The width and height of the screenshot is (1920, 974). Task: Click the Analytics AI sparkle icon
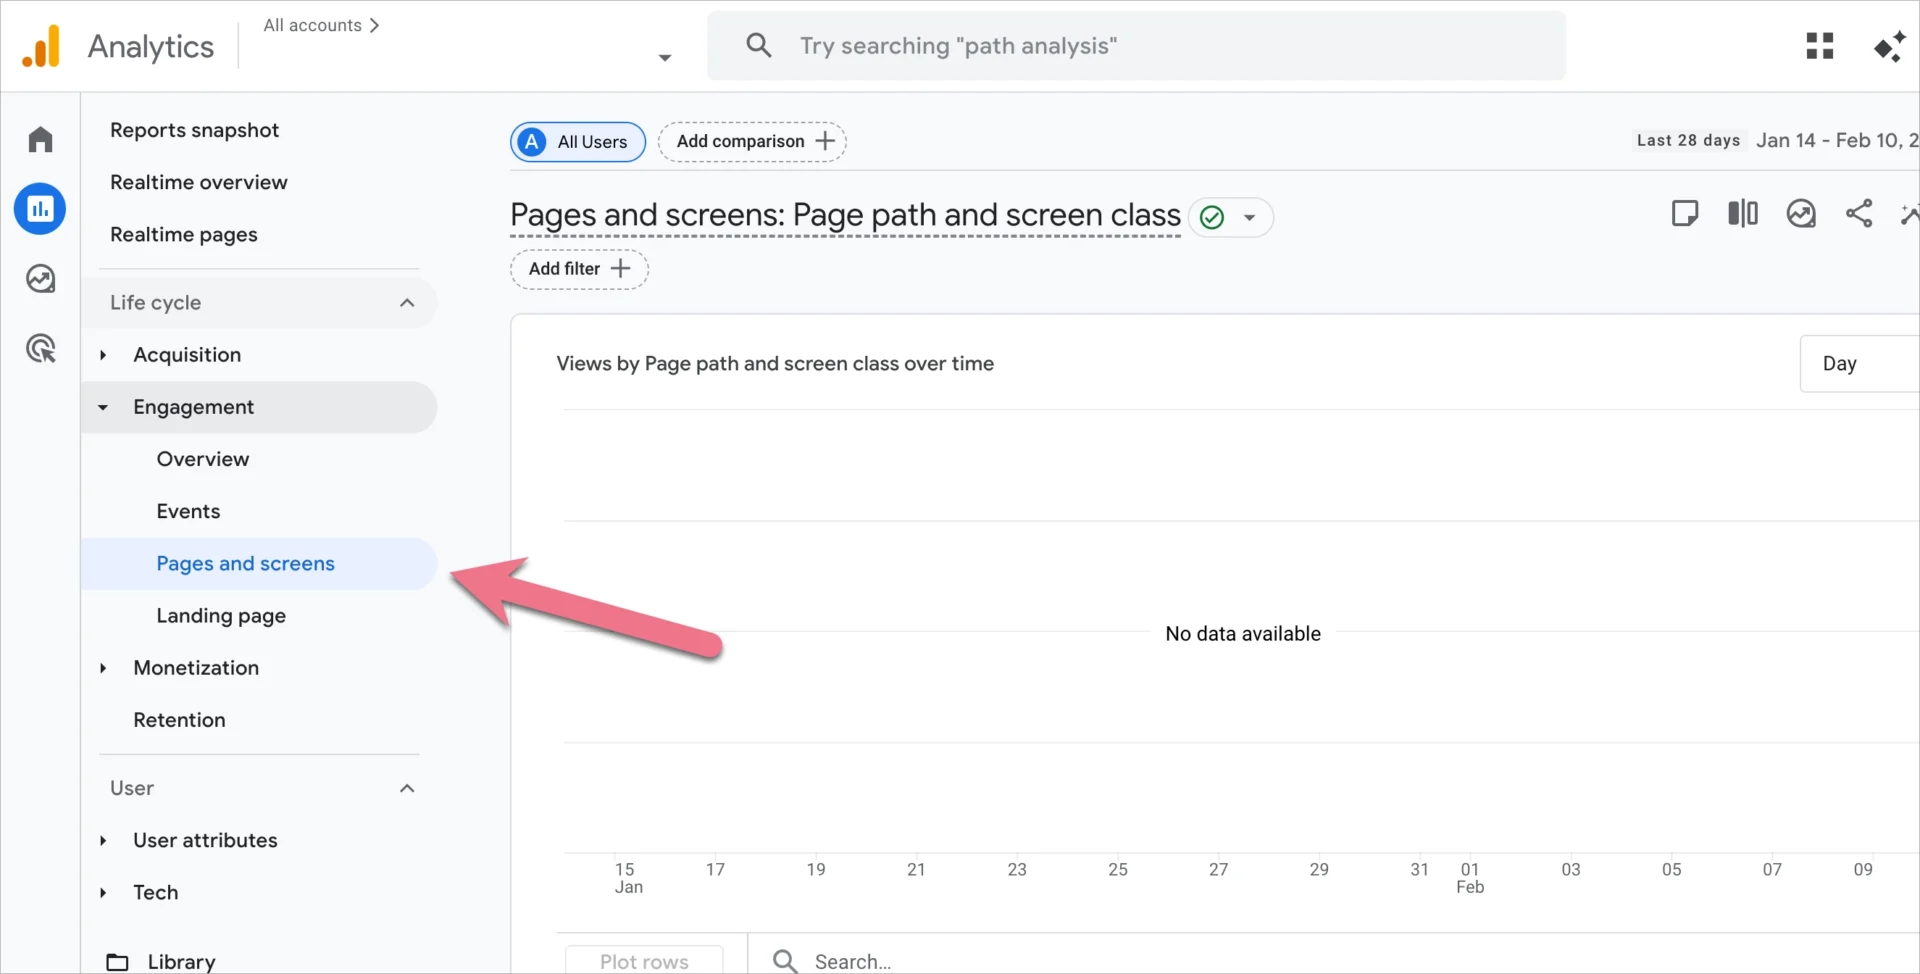(1889, 45)
